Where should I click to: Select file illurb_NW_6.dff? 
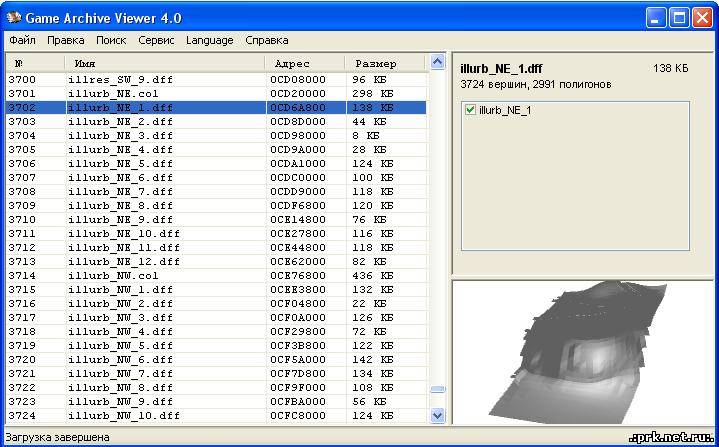(121, 359)
